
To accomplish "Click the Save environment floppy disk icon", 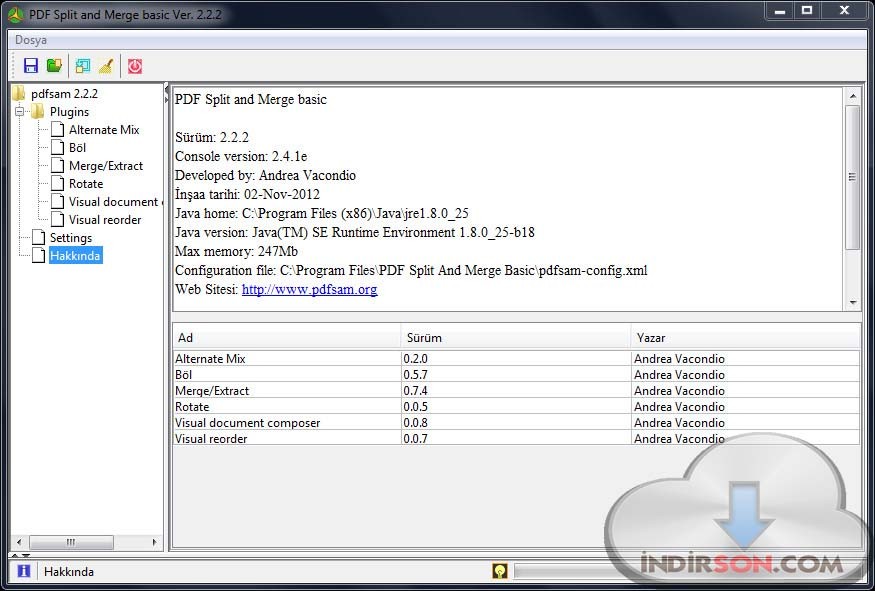I will [x=31, y=66].
